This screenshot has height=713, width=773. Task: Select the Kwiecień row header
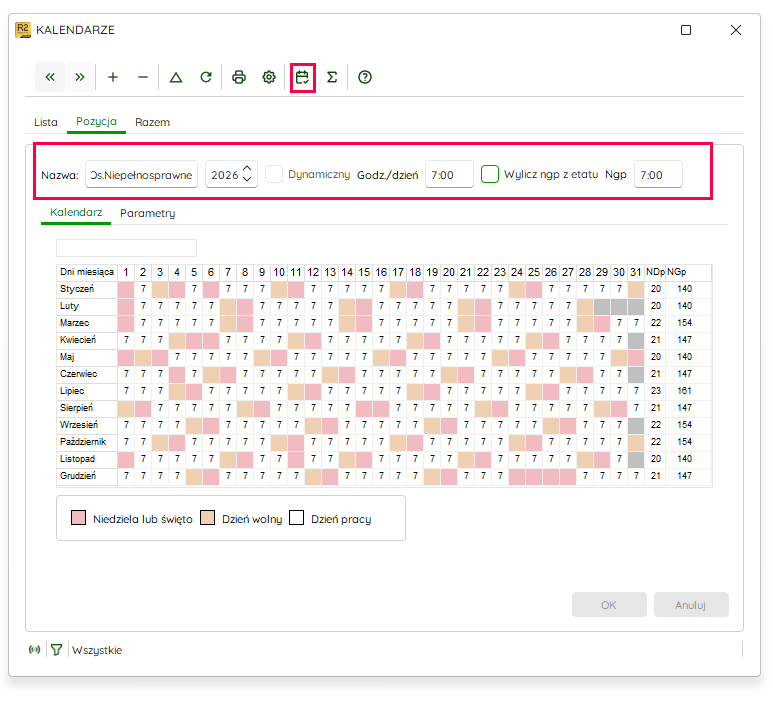pos(87,340)
